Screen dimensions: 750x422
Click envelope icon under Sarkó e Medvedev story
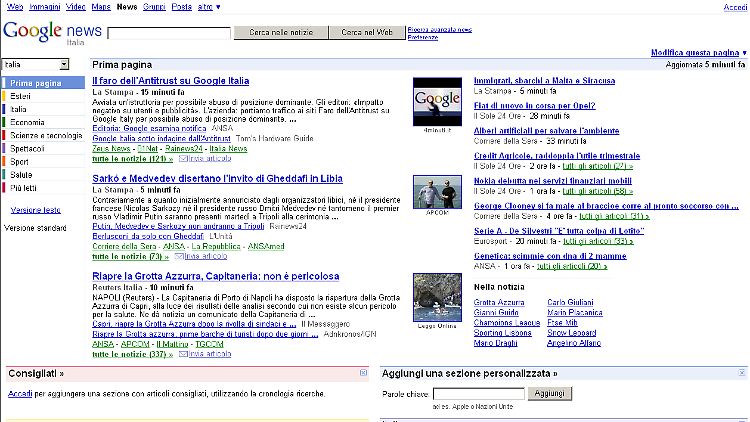153,257
